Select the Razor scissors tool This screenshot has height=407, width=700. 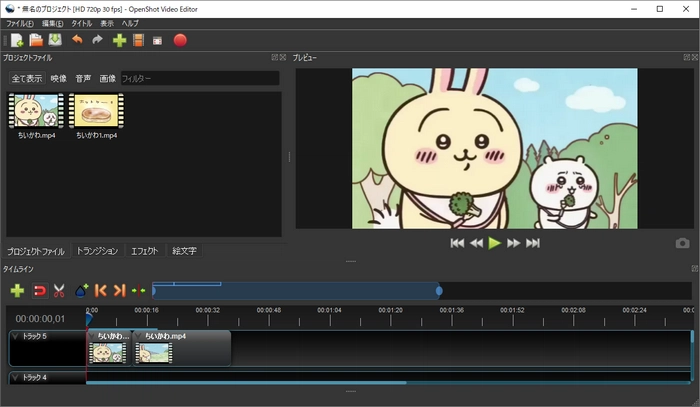coord(59,290)
